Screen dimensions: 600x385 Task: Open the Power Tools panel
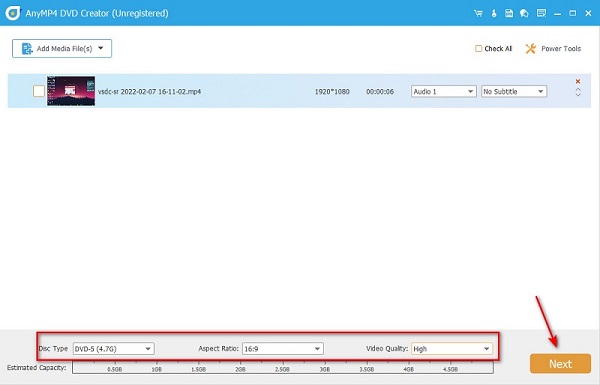[x=553, y=49]
